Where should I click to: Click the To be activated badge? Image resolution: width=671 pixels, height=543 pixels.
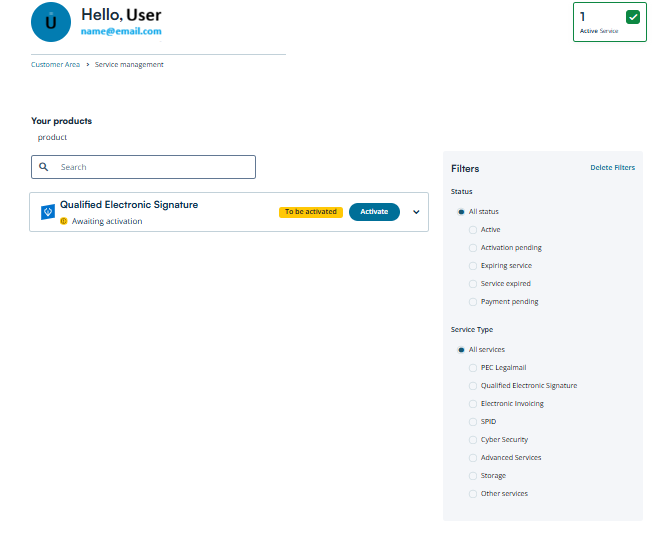311,212
